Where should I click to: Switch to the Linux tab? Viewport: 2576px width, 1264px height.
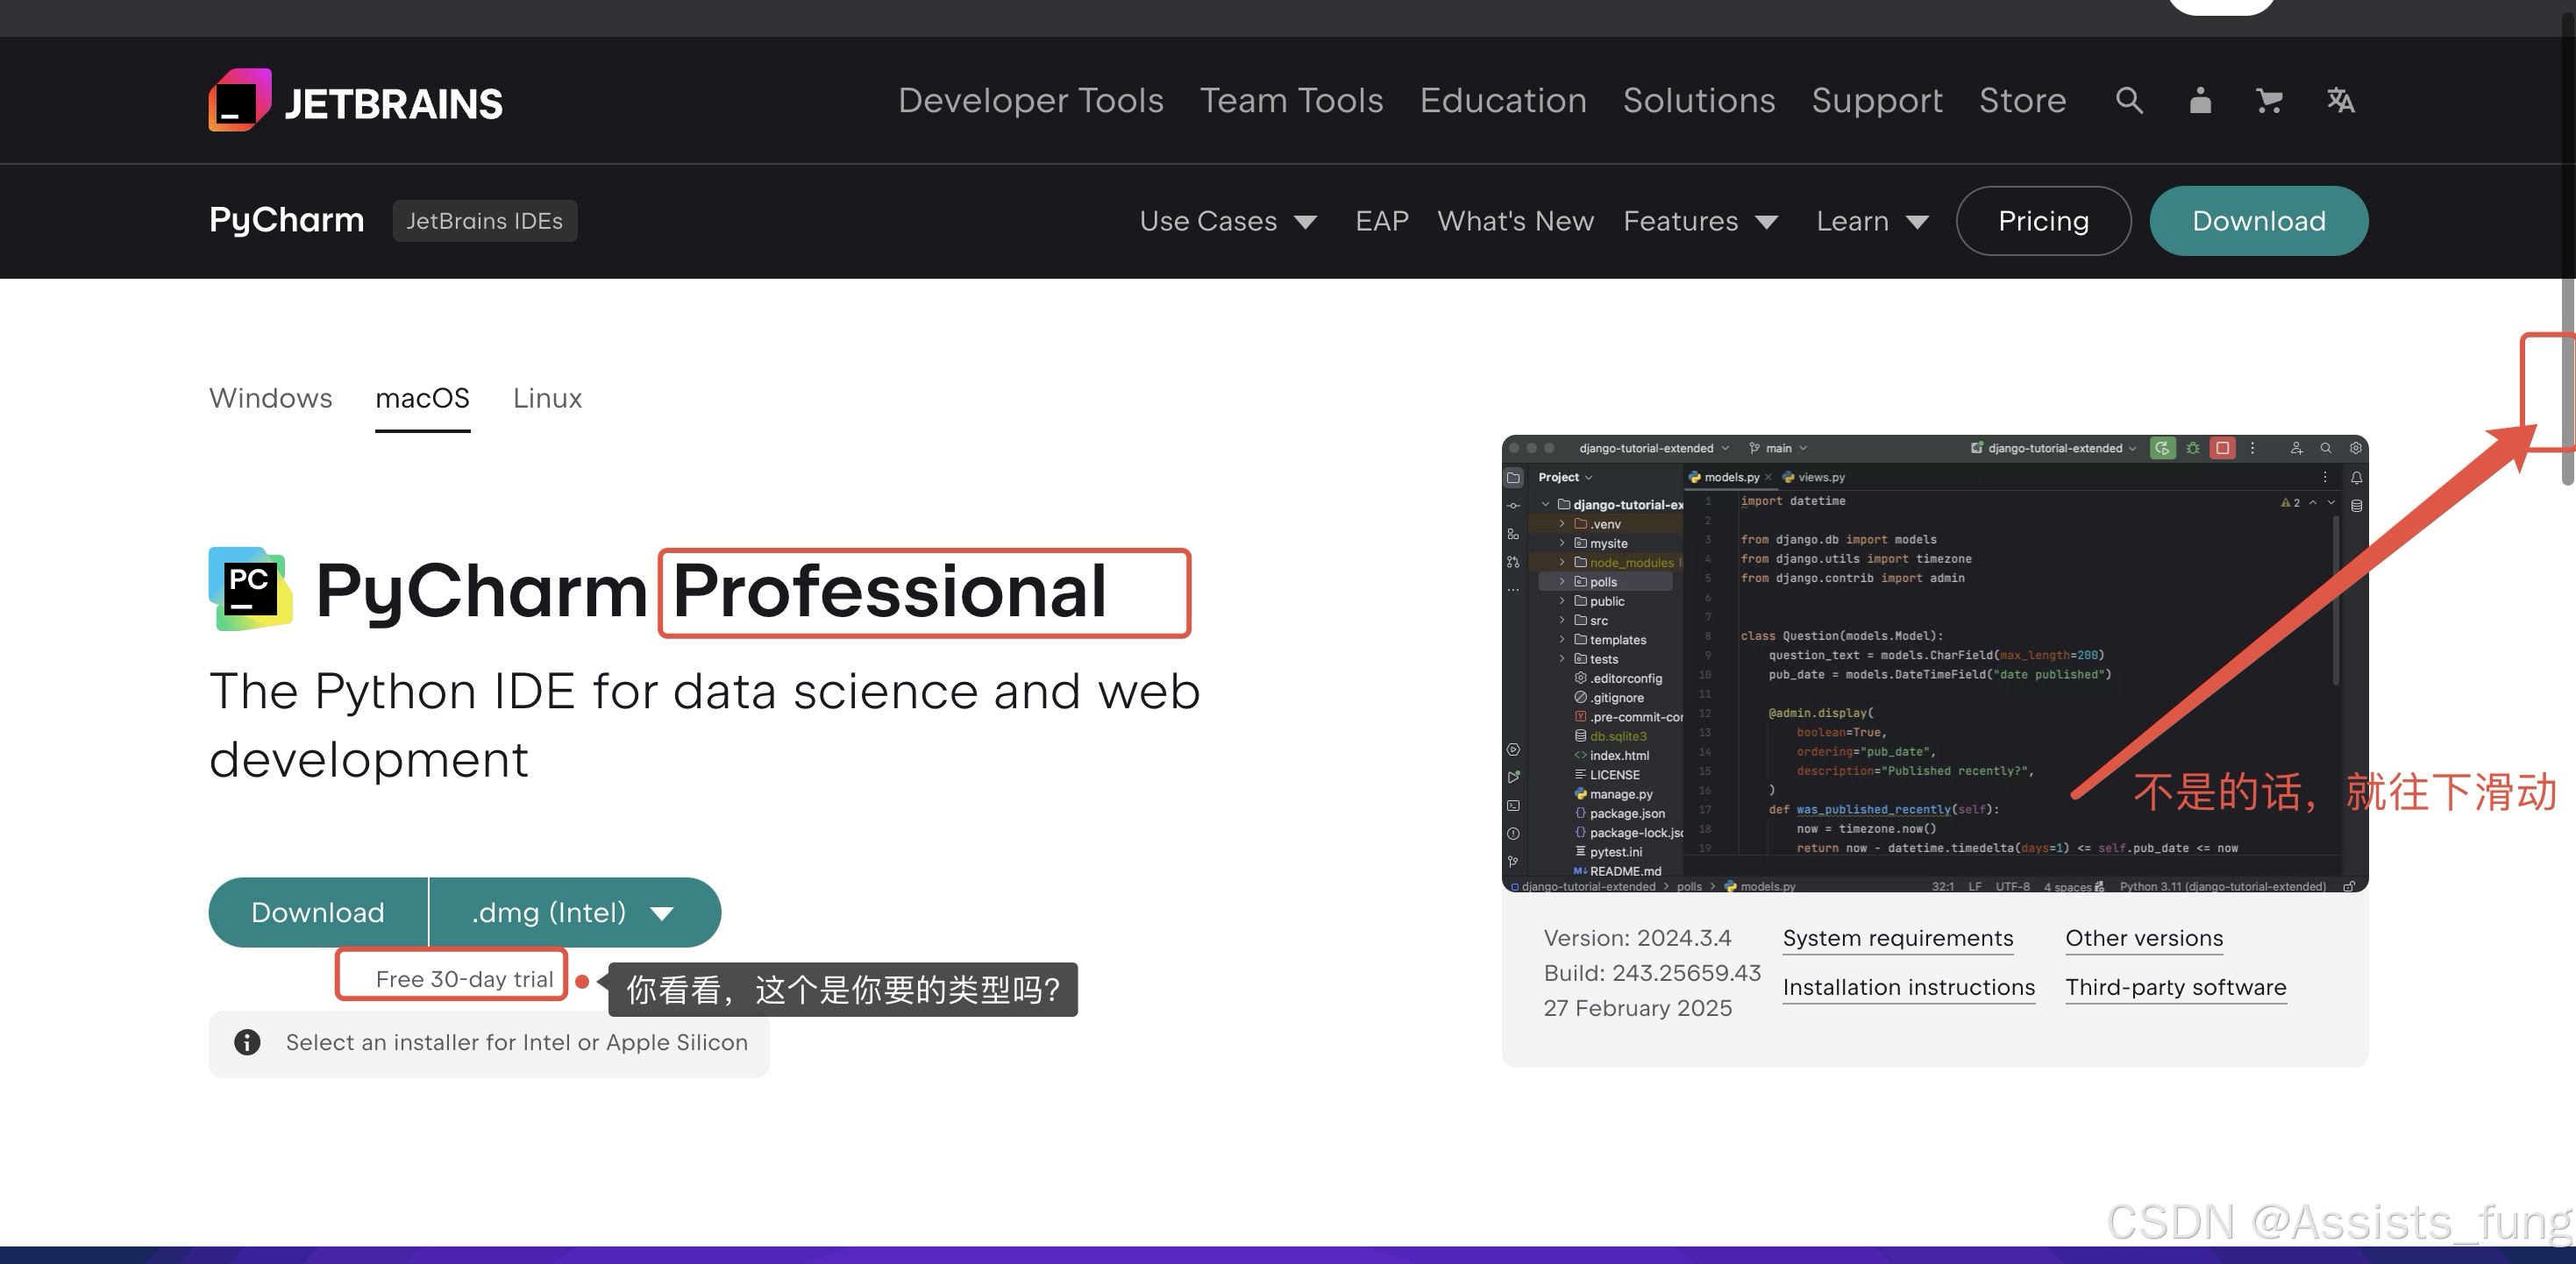(547, 398)
